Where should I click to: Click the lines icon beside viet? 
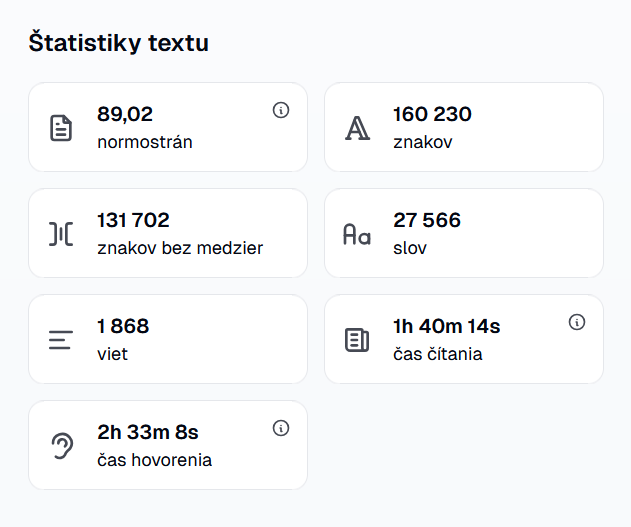pyautogui.click(x=61, y=340)
